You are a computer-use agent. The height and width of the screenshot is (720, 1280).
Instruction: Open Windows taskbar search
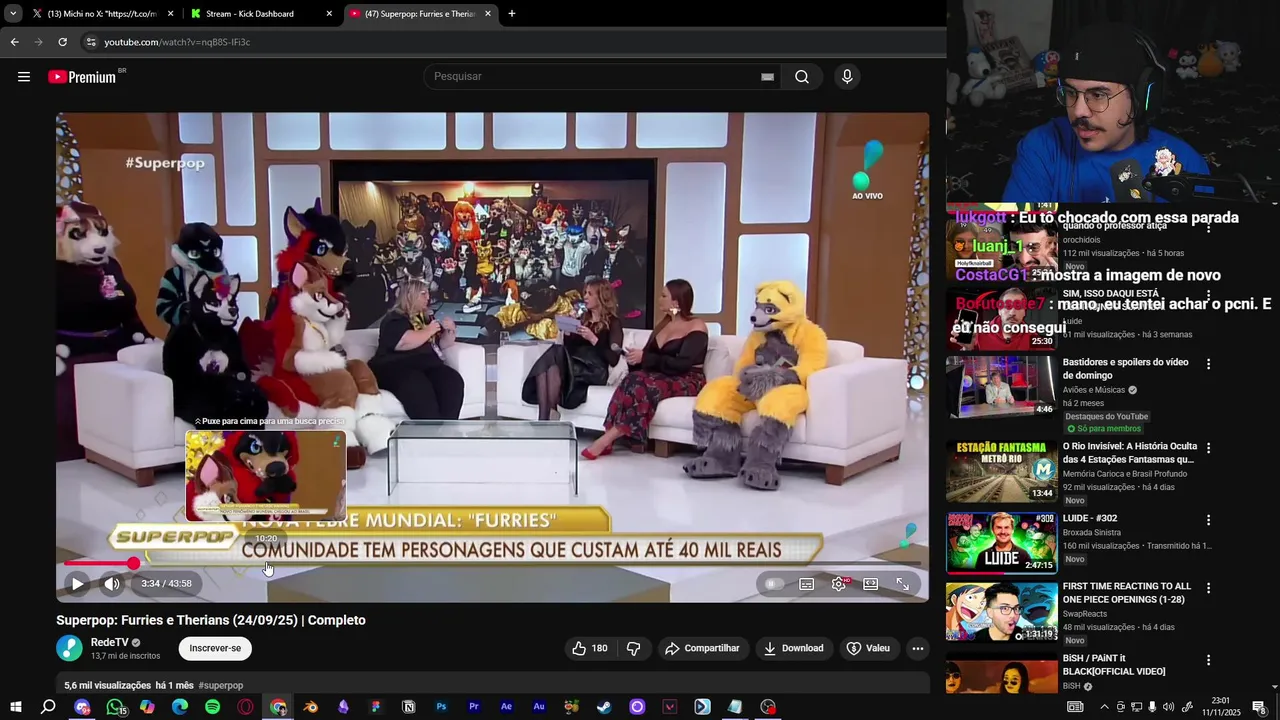(48, 707)
